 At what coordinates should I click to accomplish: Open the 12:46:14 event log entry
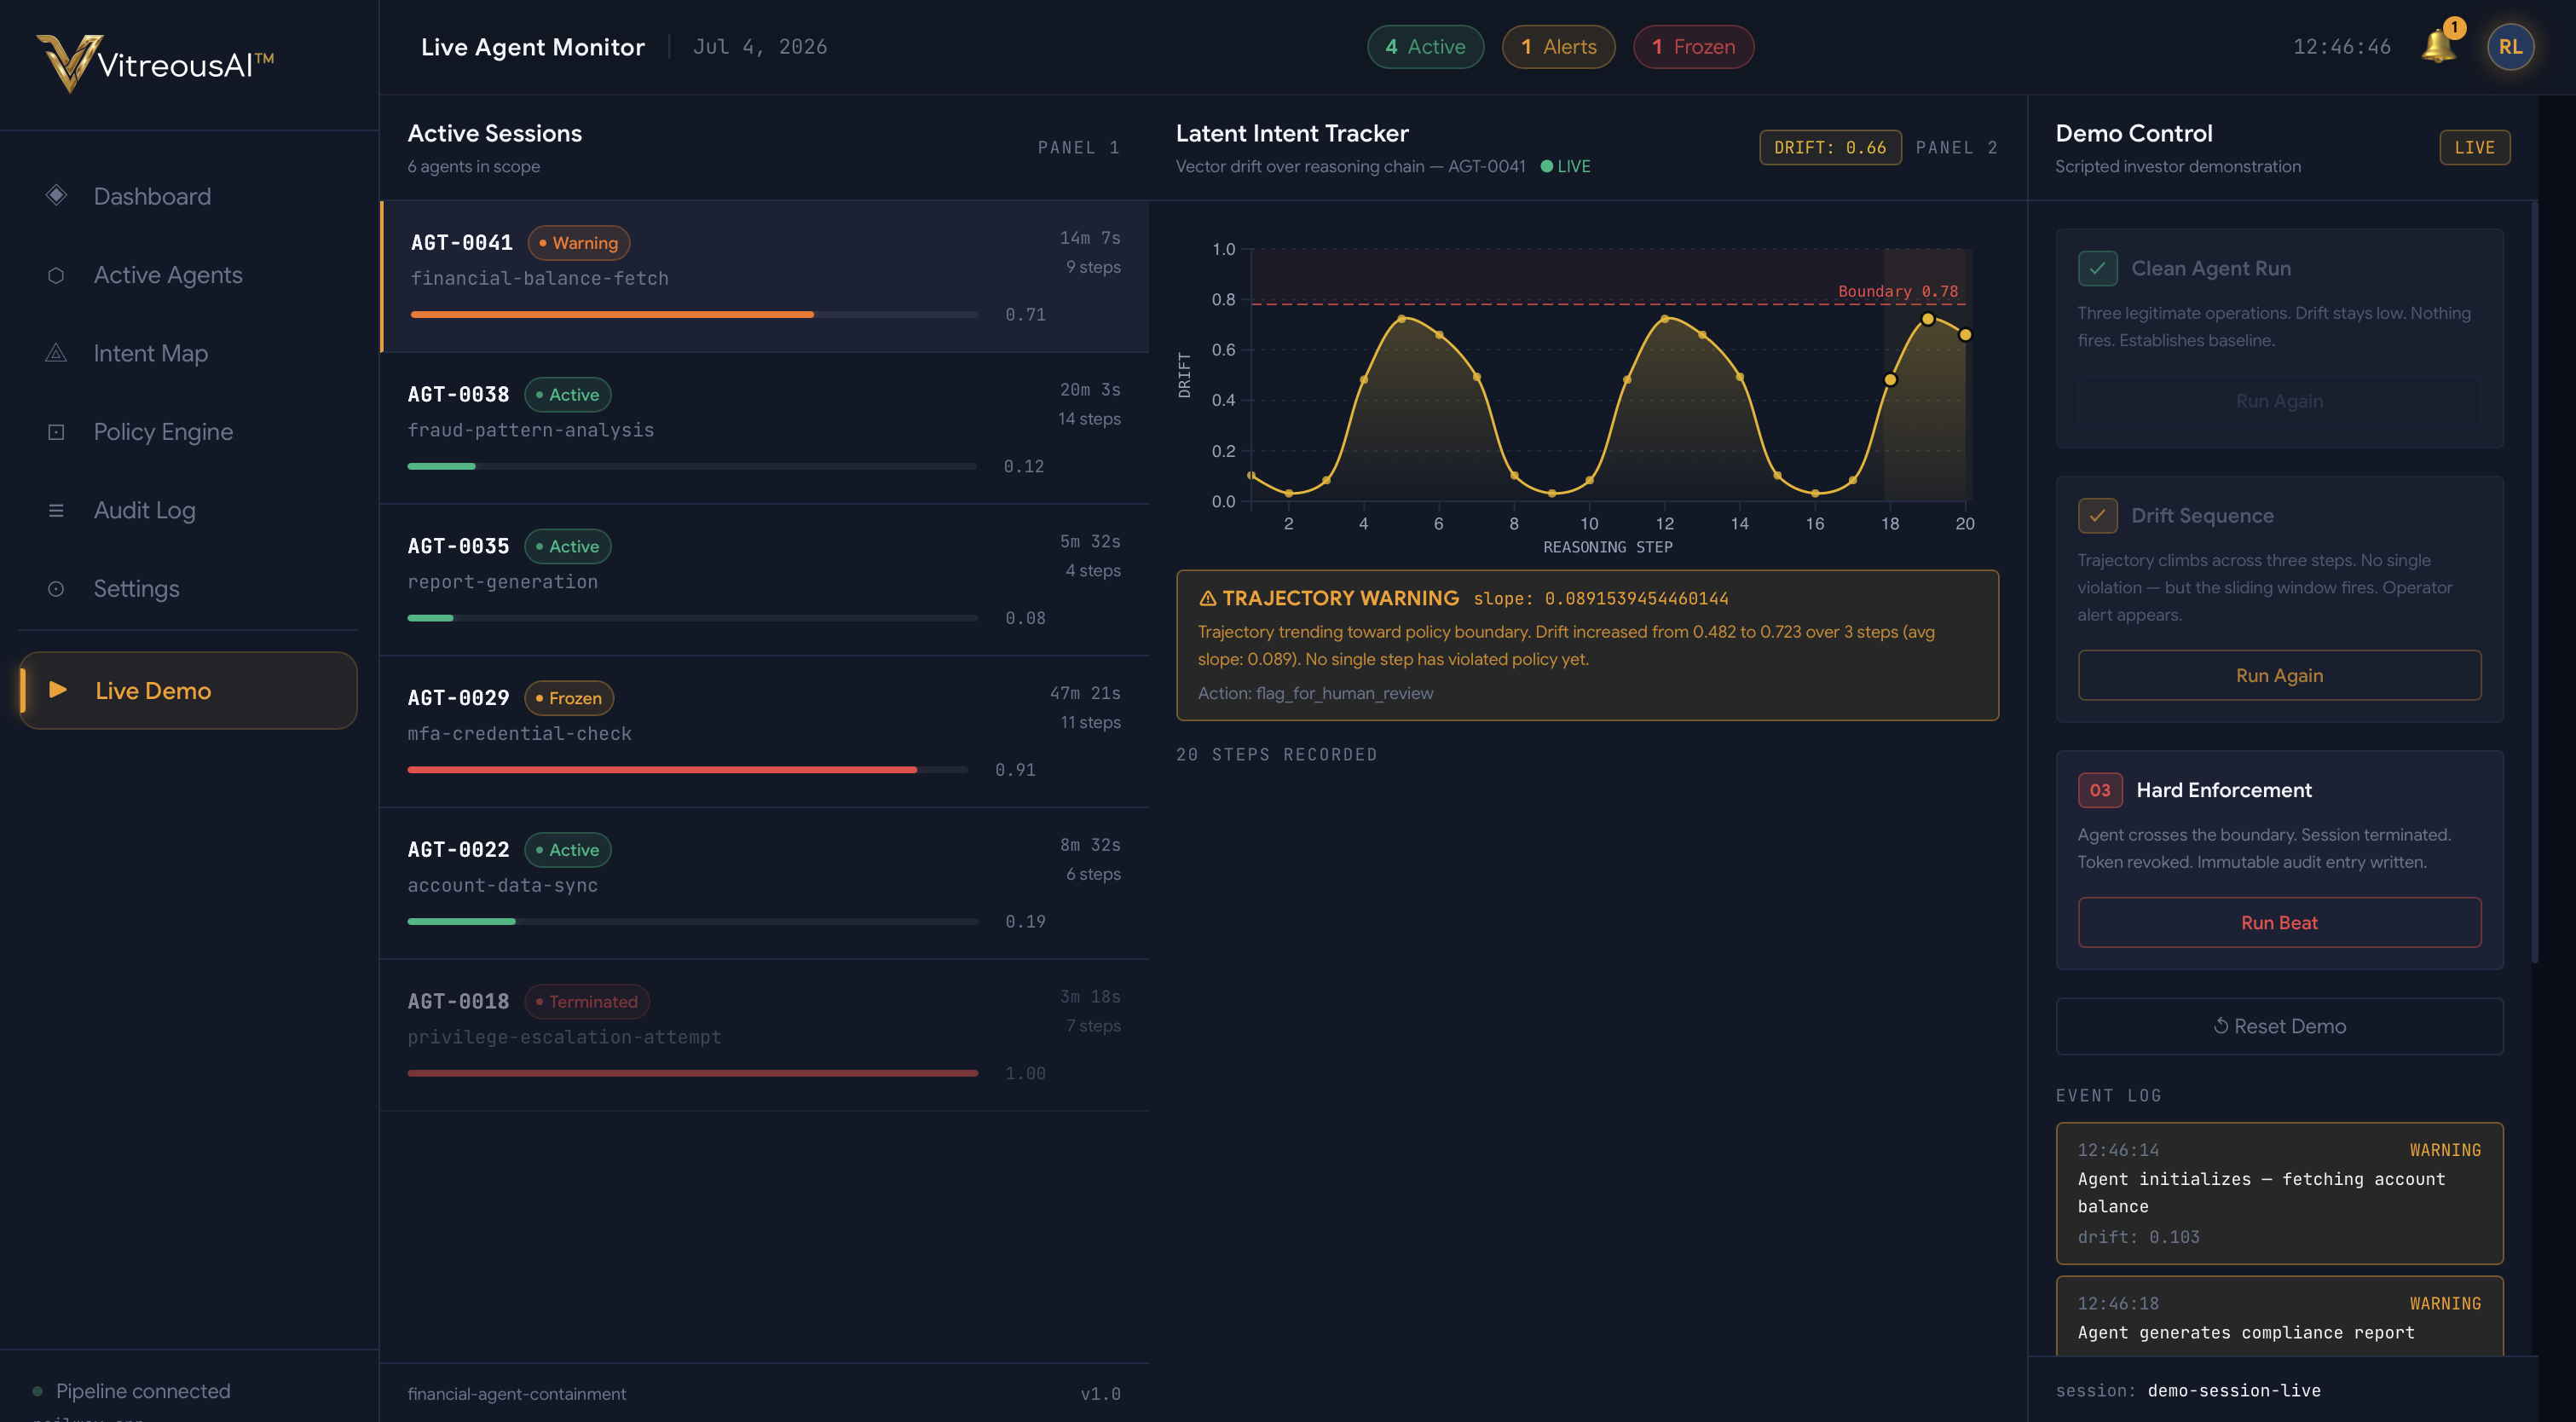(x=2279, y=1193)
